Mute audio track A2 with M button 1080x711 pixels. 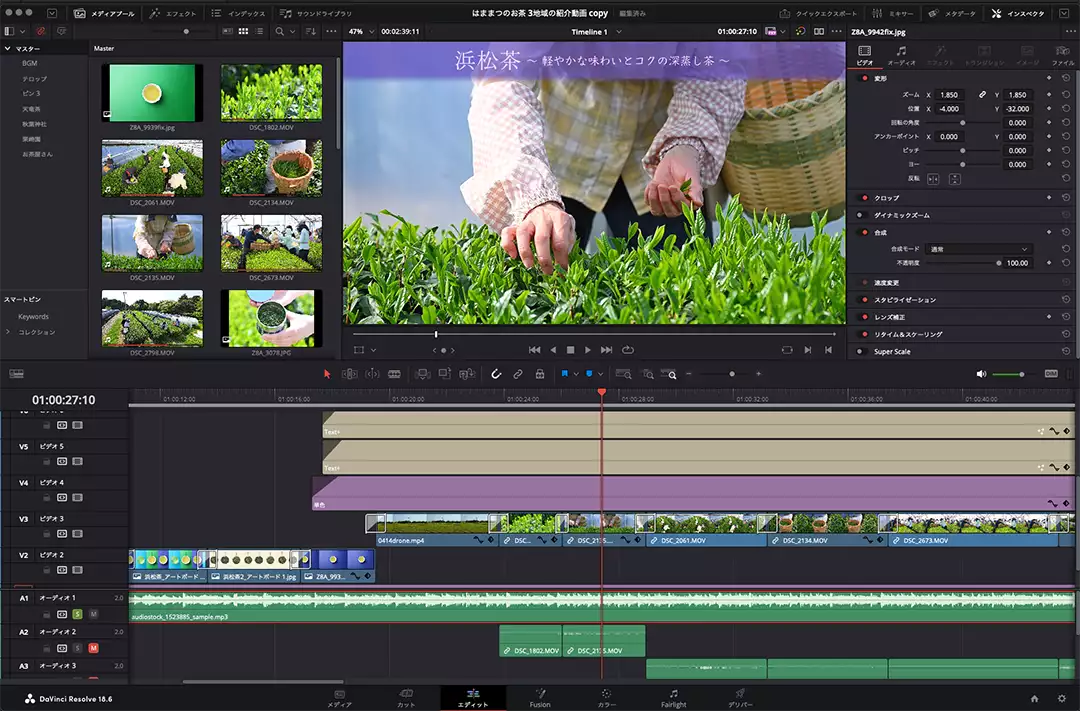point(93,648)
